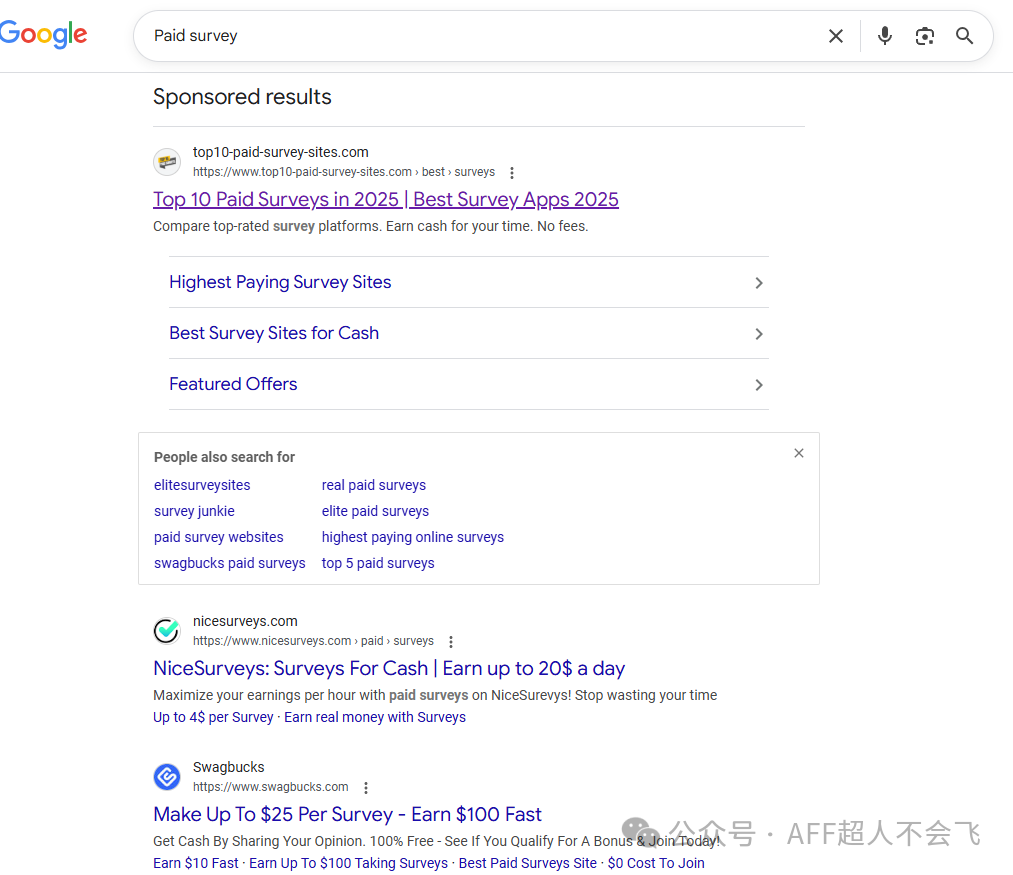Open Highest Paying Survey Sites link
1013x875 pixels.
point(280,282)
